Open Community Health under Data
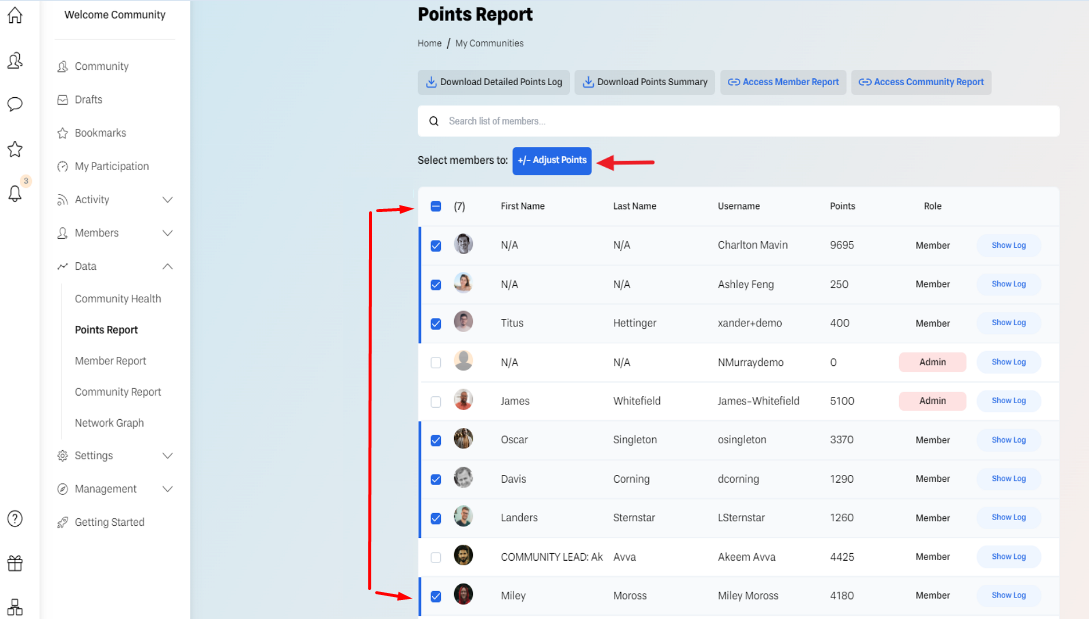 click(x=118, y=299)
